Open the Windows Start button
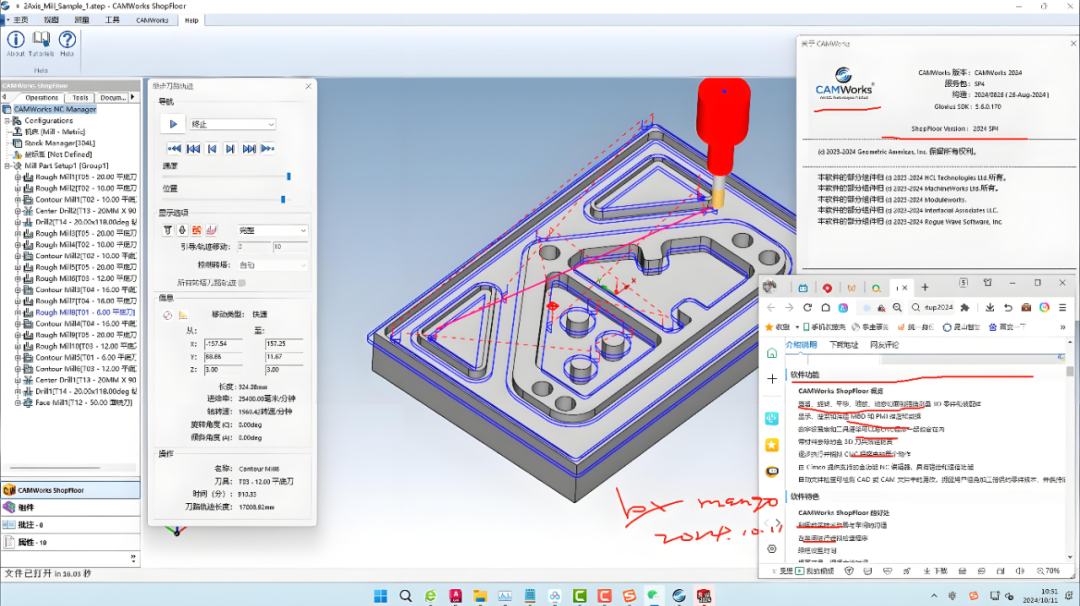This screenshot has width=1080, height=606. 380,596
